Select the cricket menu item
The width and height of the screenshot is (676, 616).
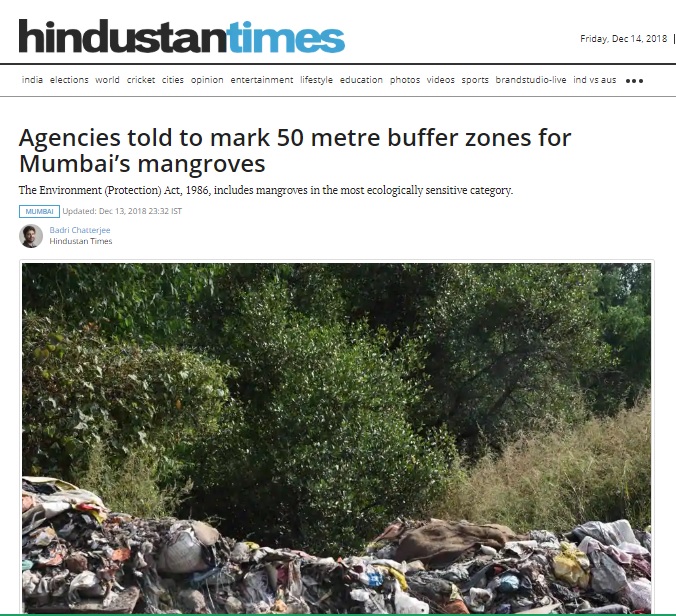(141, 80)
